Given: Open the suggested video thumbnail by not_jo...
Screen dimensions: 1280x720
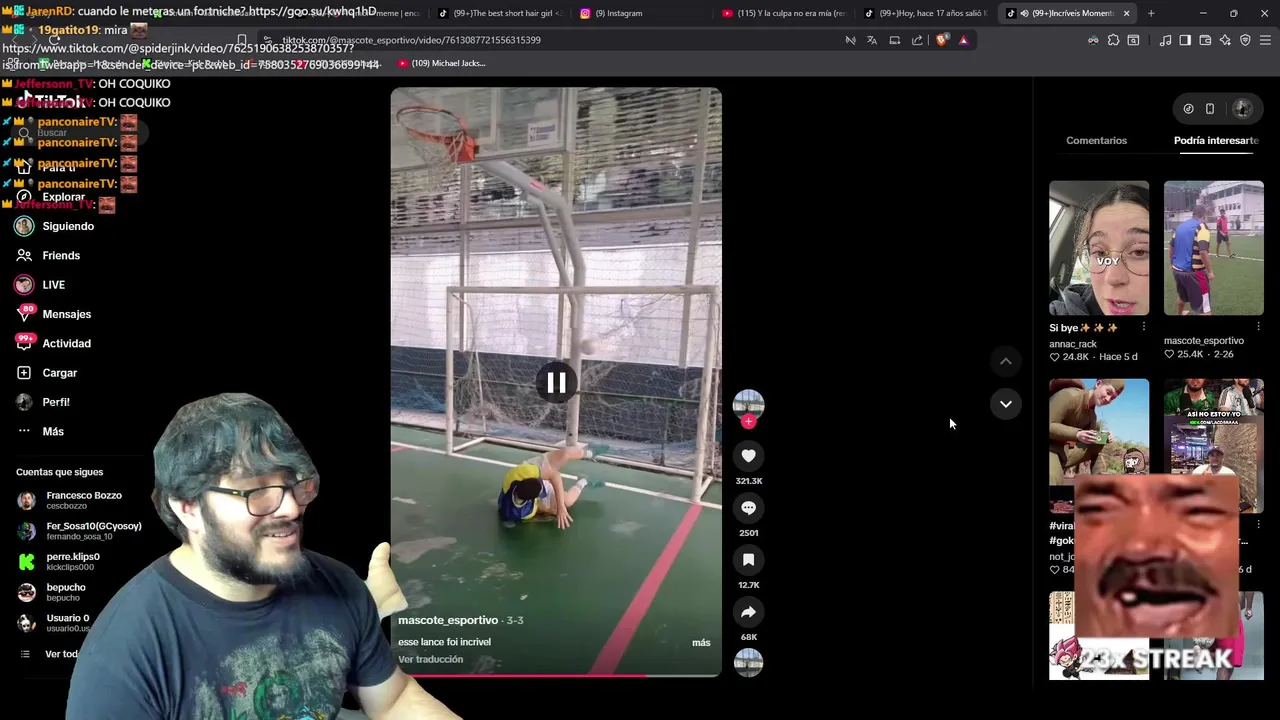Looking at the screenshot, I should 1099,445.
